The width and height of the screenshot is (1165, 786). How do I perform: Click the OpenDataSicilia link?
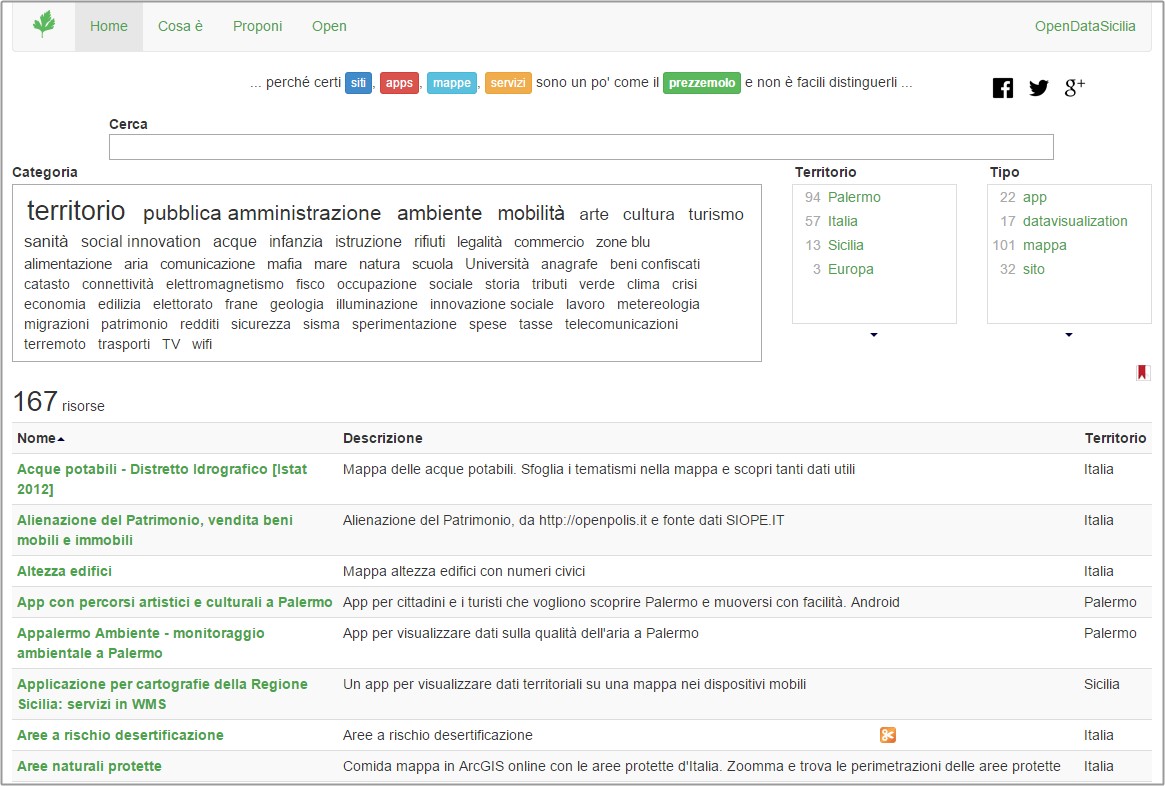pyautogui.click(x=1085, y=26)
